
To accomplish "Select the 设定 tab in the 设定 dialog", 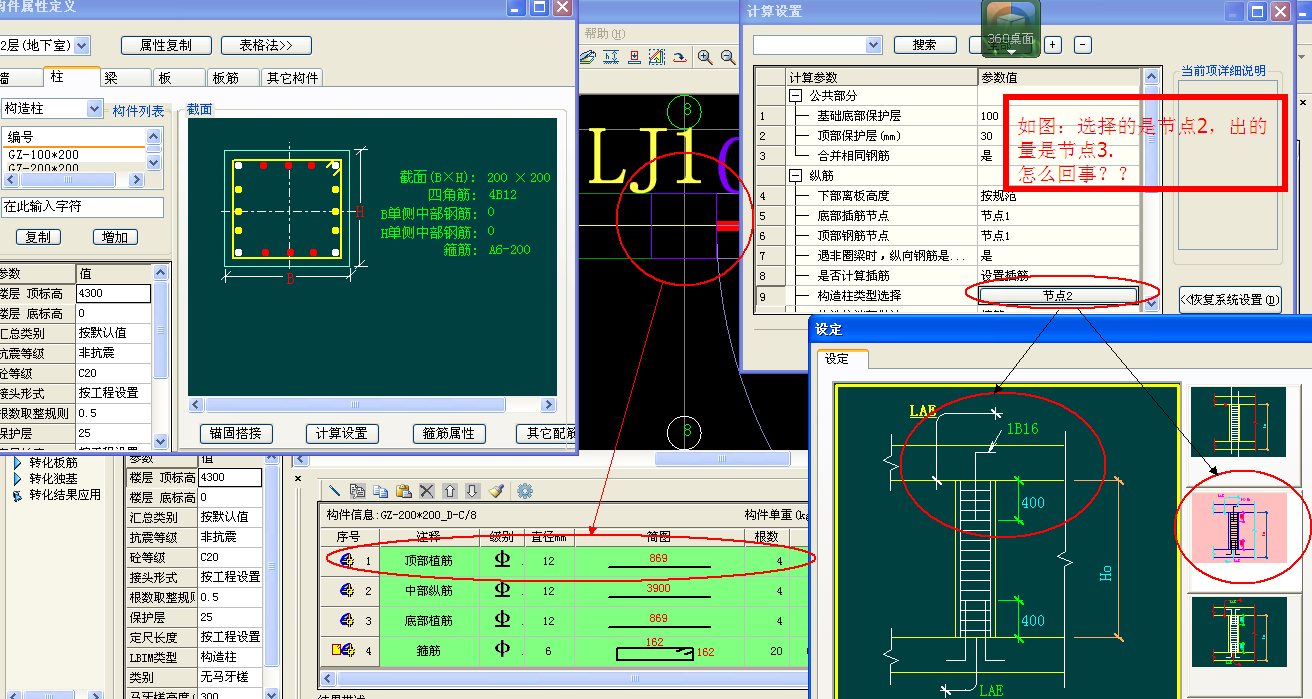I will (843, 359).
